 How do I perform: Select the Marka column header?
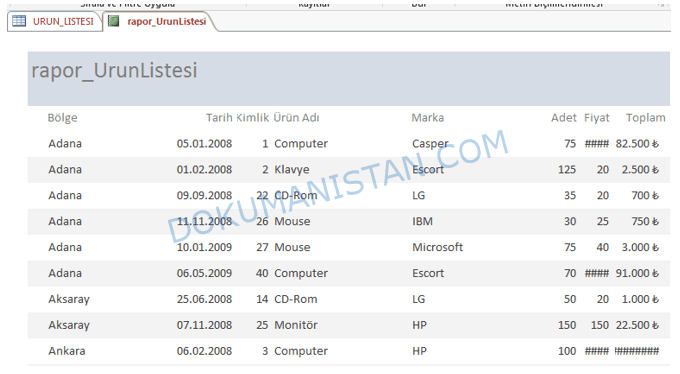[x=428, y=118]
